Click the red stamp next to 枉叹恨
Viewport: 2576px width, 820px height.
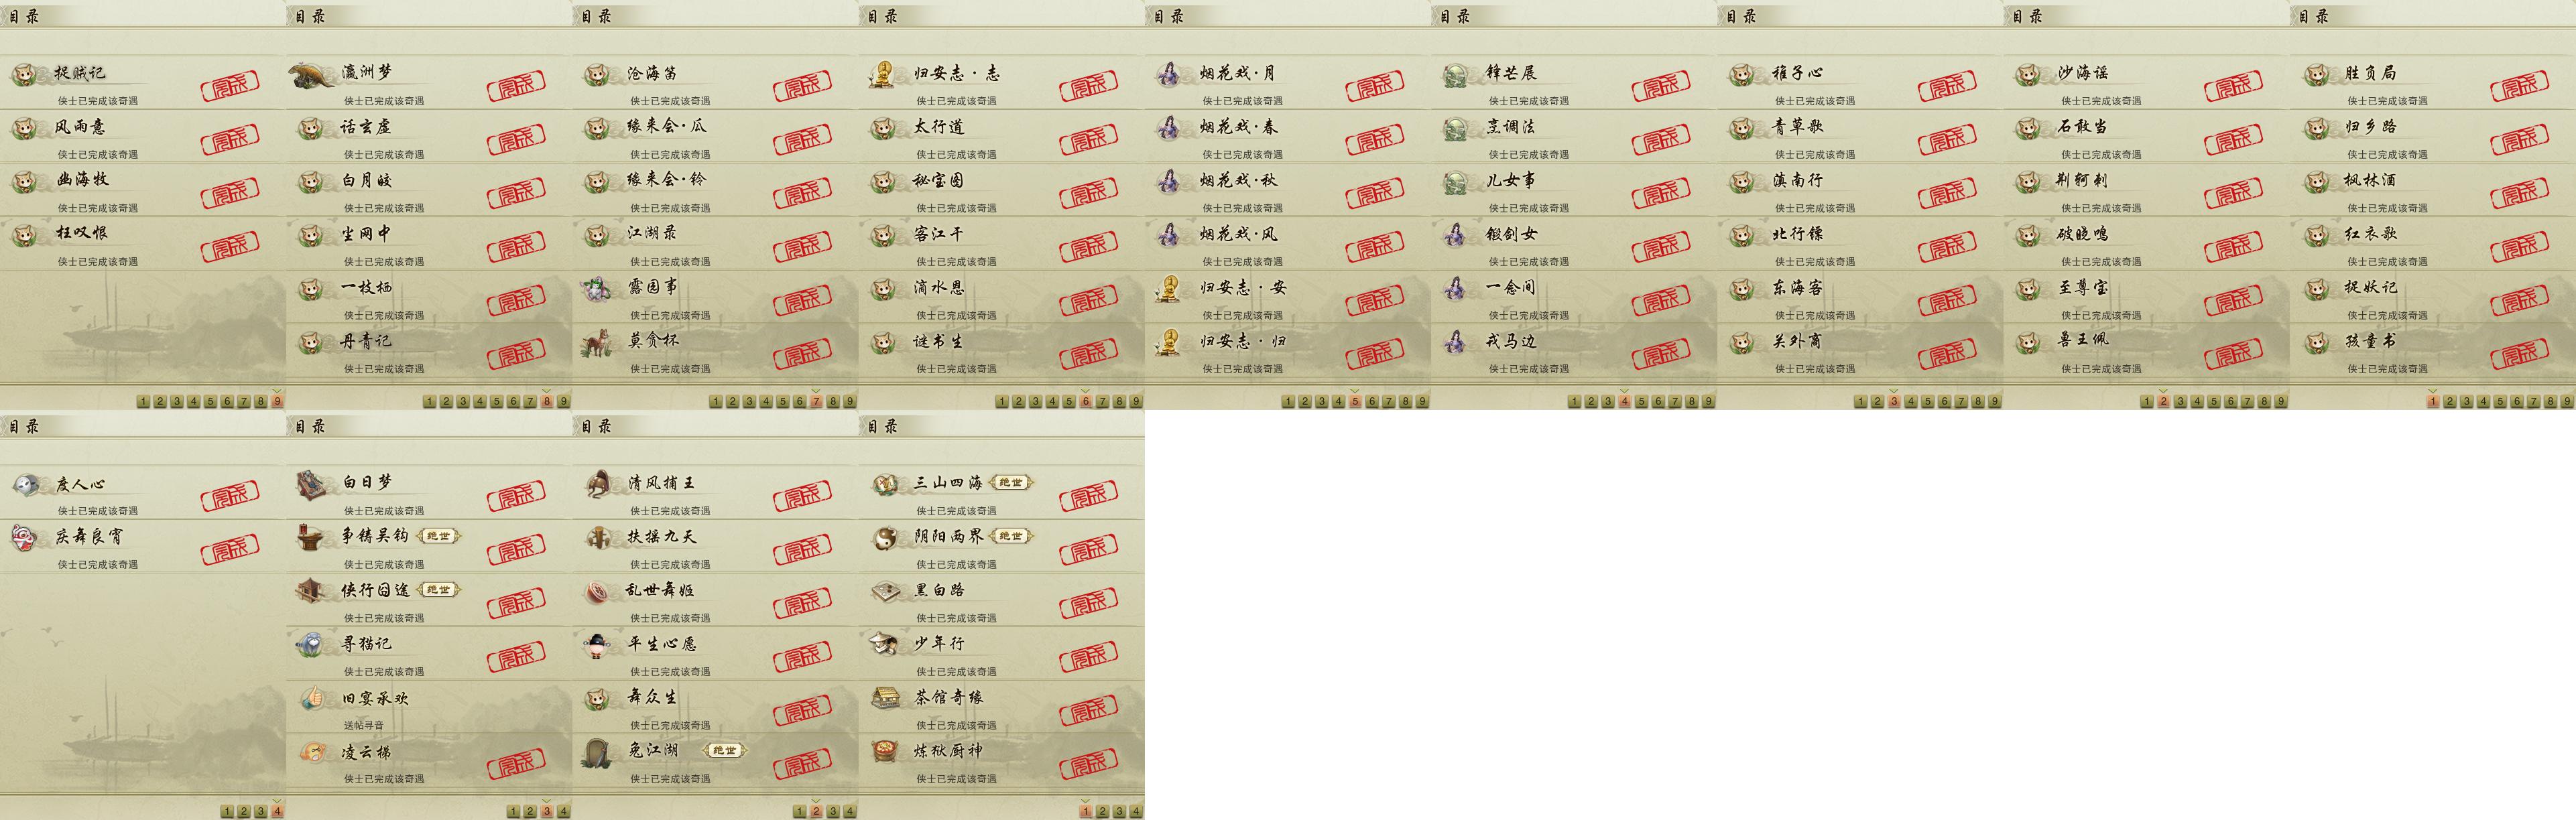(x=230, y=247)
